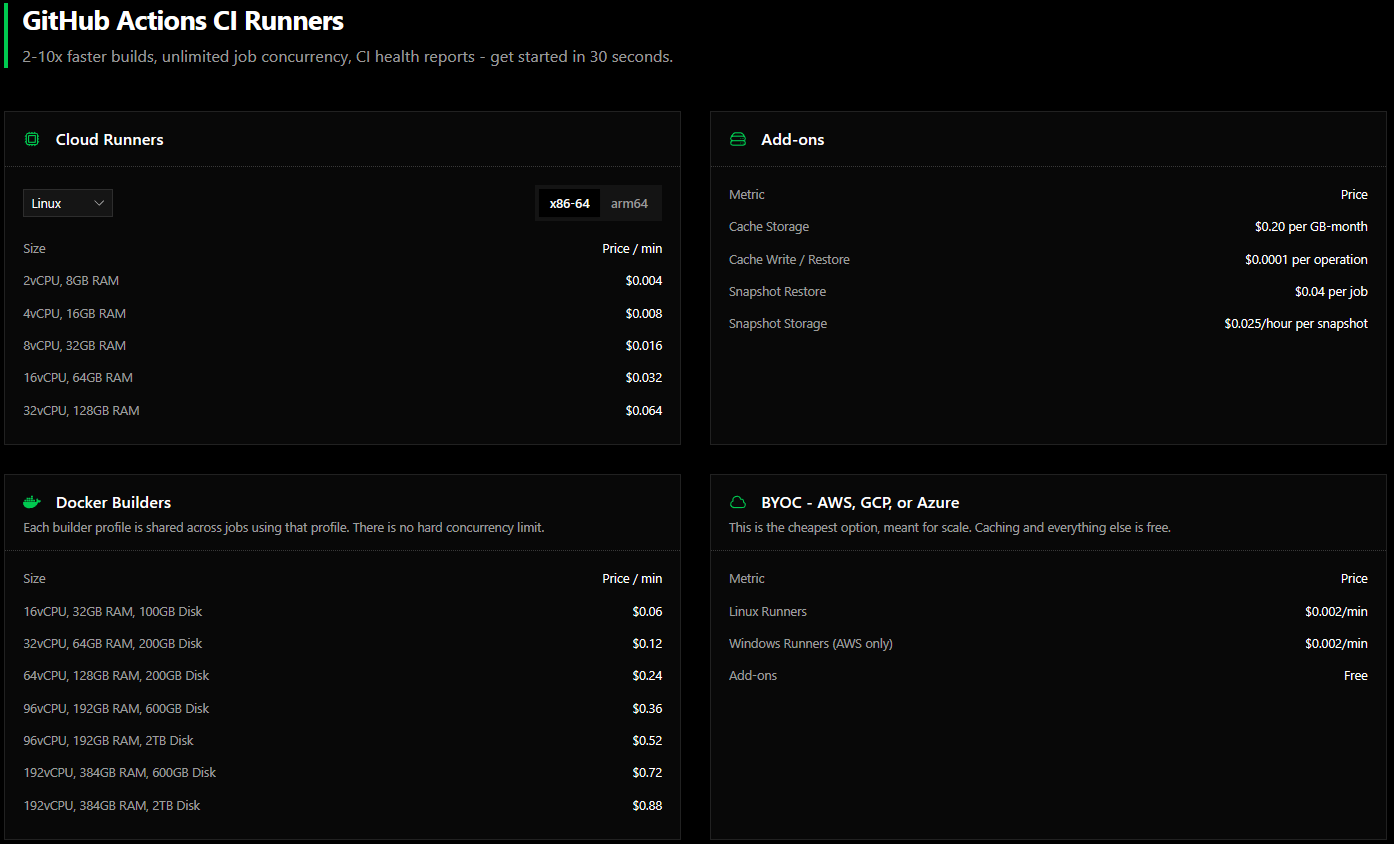Click the Snapshot Restore metric
This screenshot has height=844, width=1394.
point(777,291)
